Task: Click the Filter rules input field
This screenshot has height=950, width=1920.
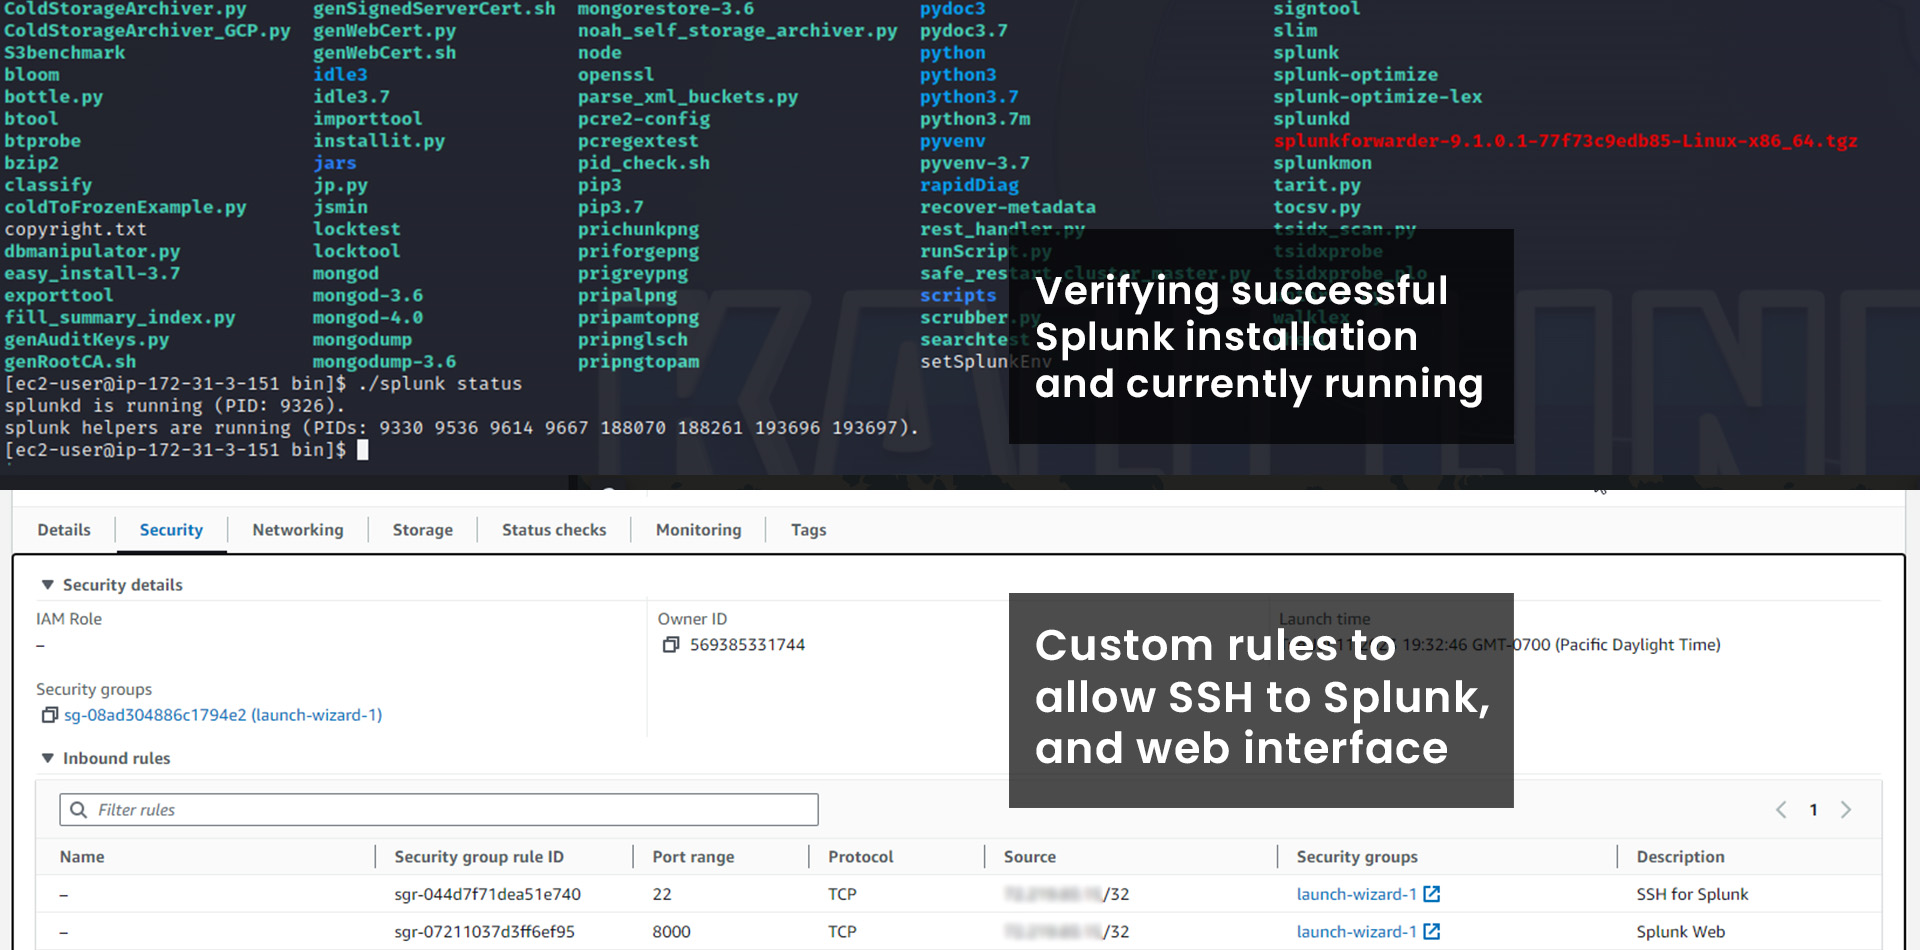Action: [439, 810]
